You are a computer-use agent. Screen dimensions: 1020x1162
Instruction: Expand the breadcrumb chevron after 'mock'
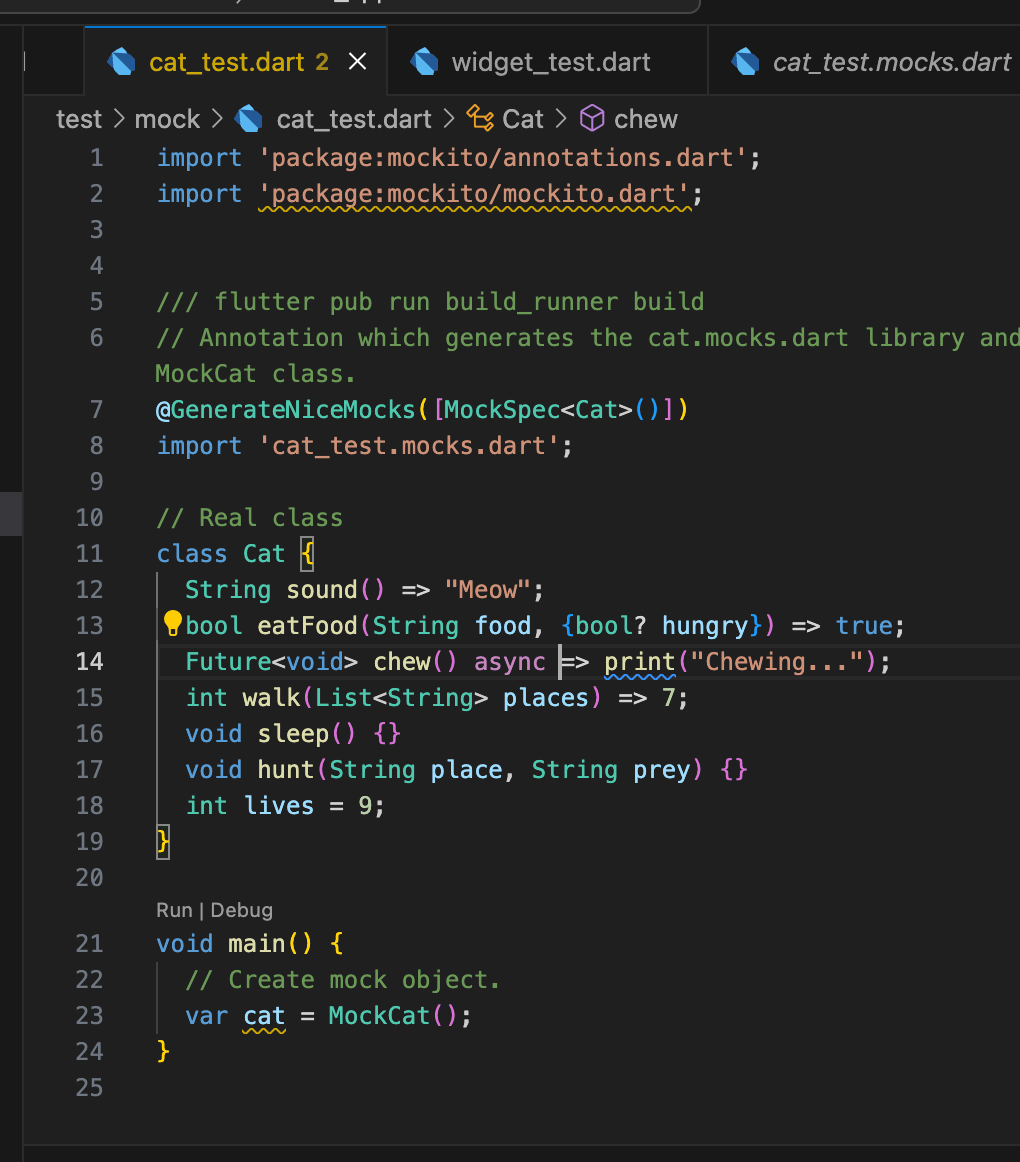(x=216, y=119)
